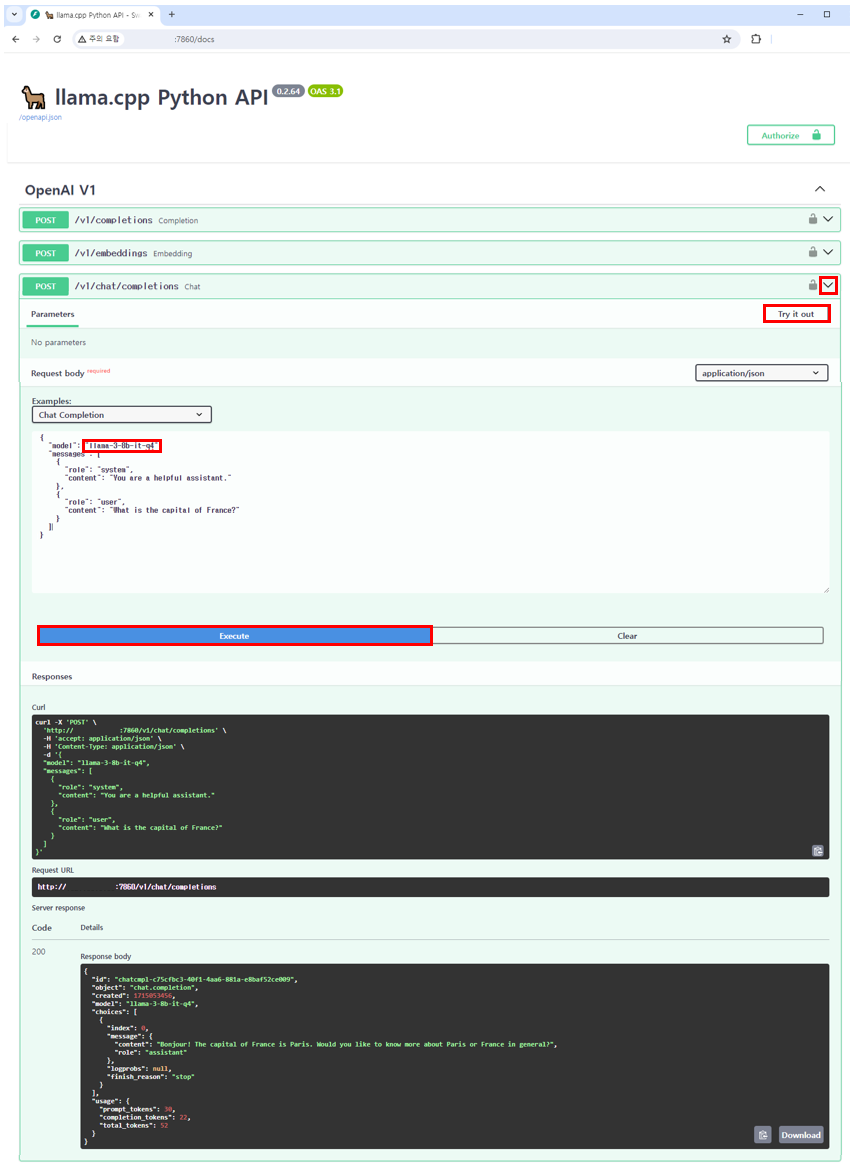Click the 200 response code

pyautogui.click(x=39, y=952)
